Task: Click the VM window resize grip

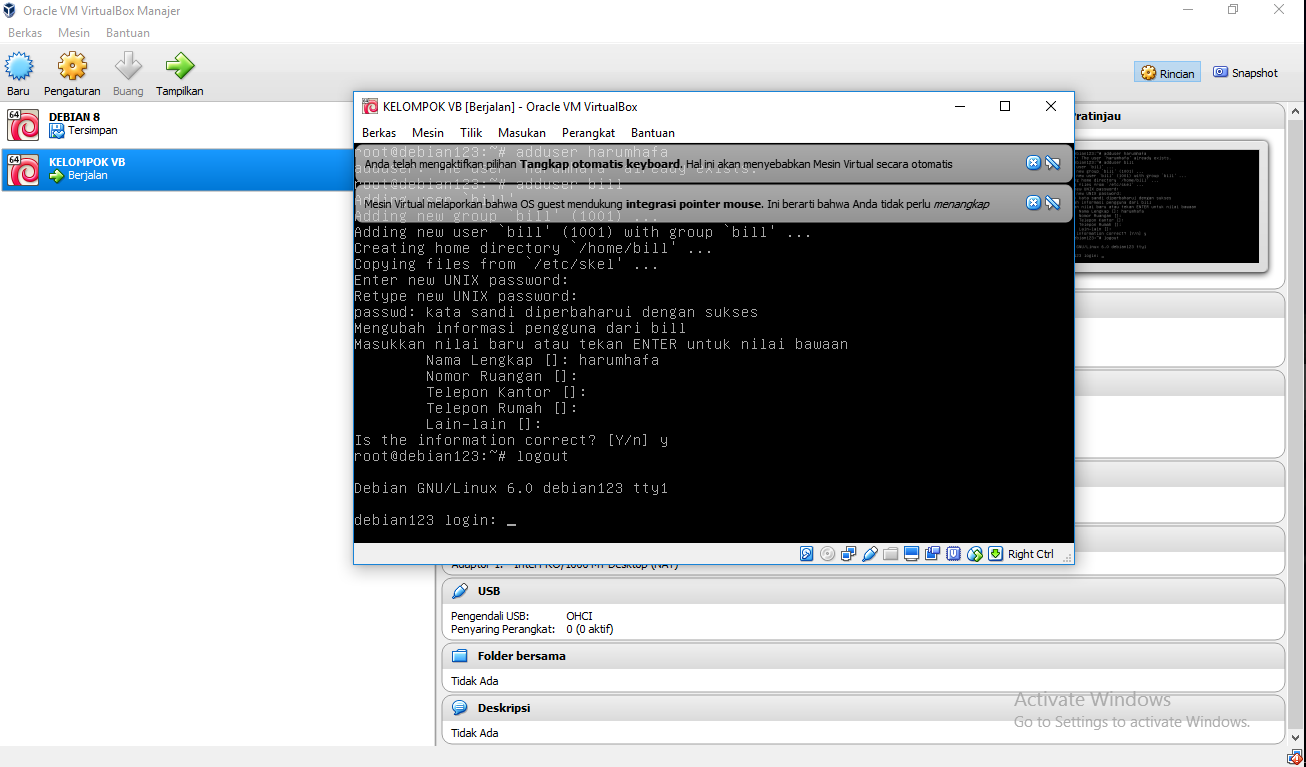Action: 1067,558
